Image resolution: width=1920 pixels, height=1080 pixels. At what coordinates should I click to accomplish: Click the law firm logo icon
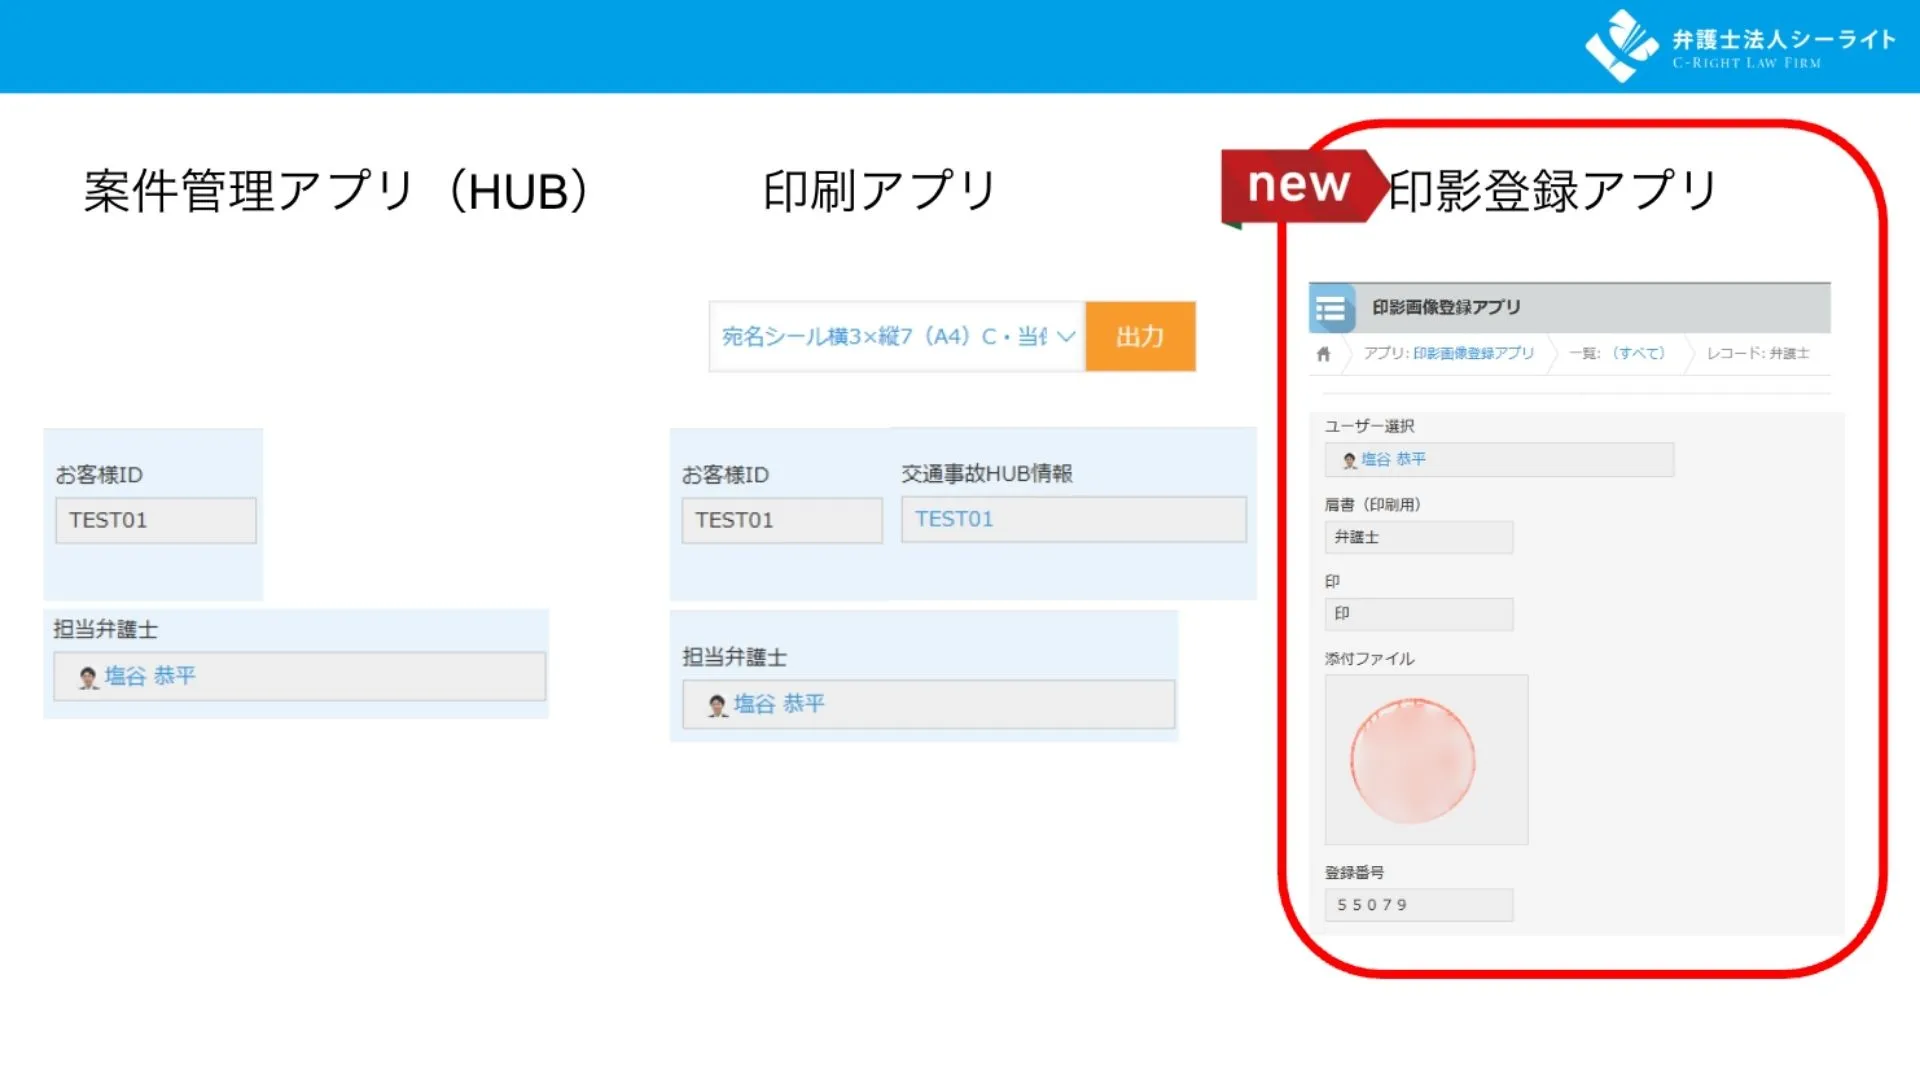pyautogui.click(x=1620, y=45)
